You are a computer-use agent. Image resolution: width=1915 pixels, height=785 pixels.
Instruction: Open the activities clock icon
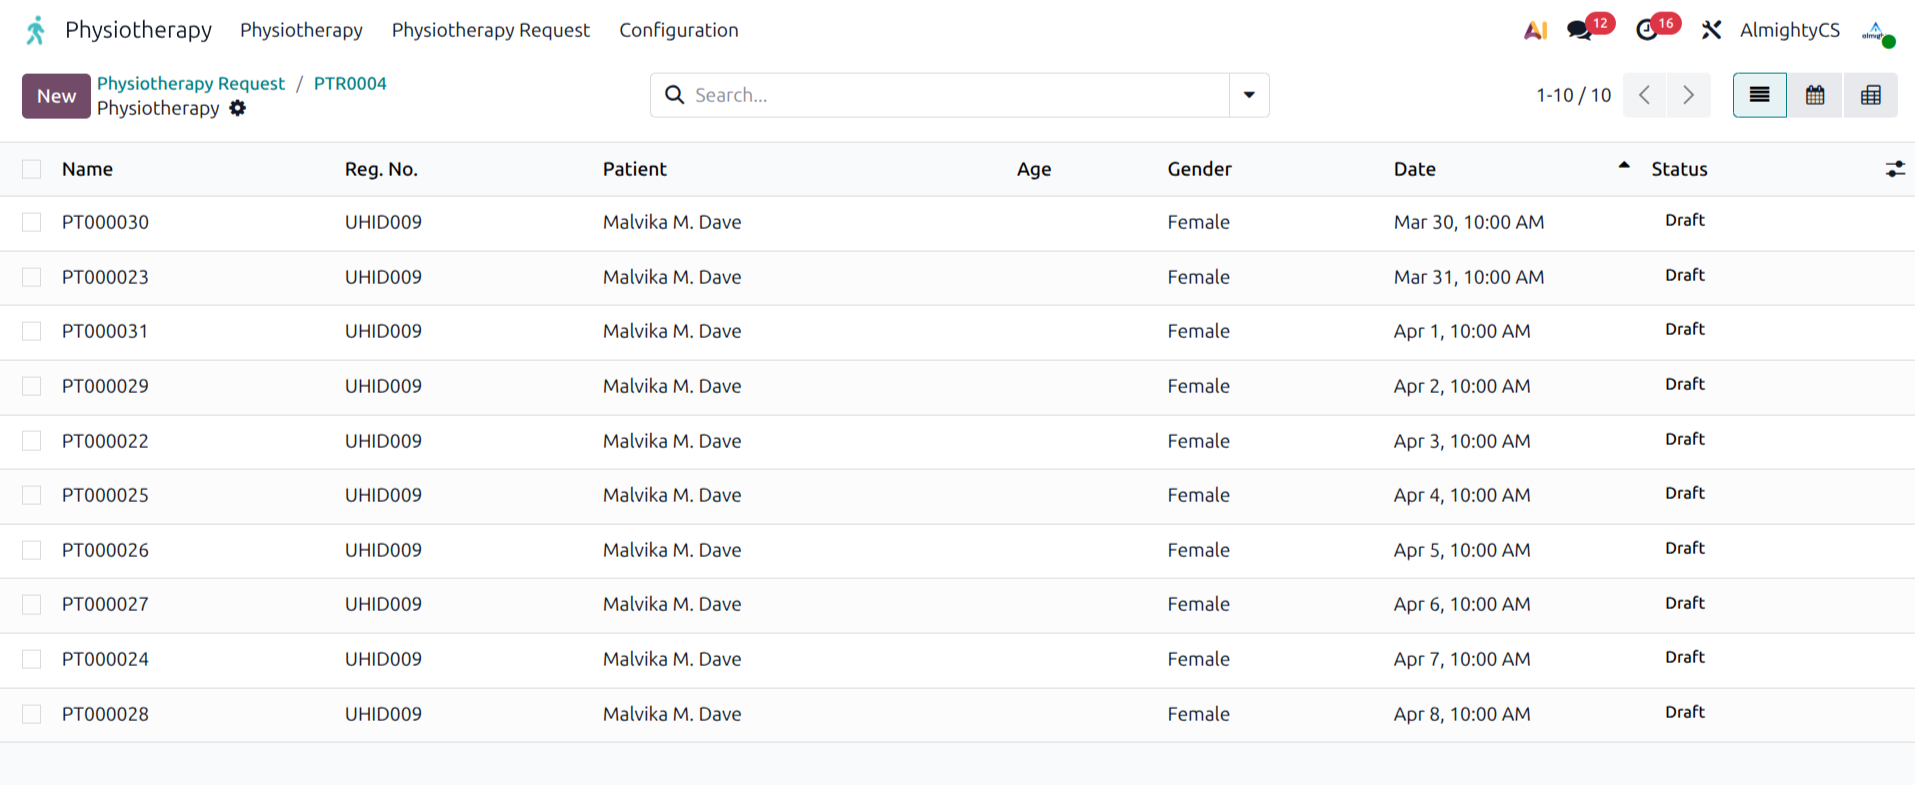pos(1647,30)
